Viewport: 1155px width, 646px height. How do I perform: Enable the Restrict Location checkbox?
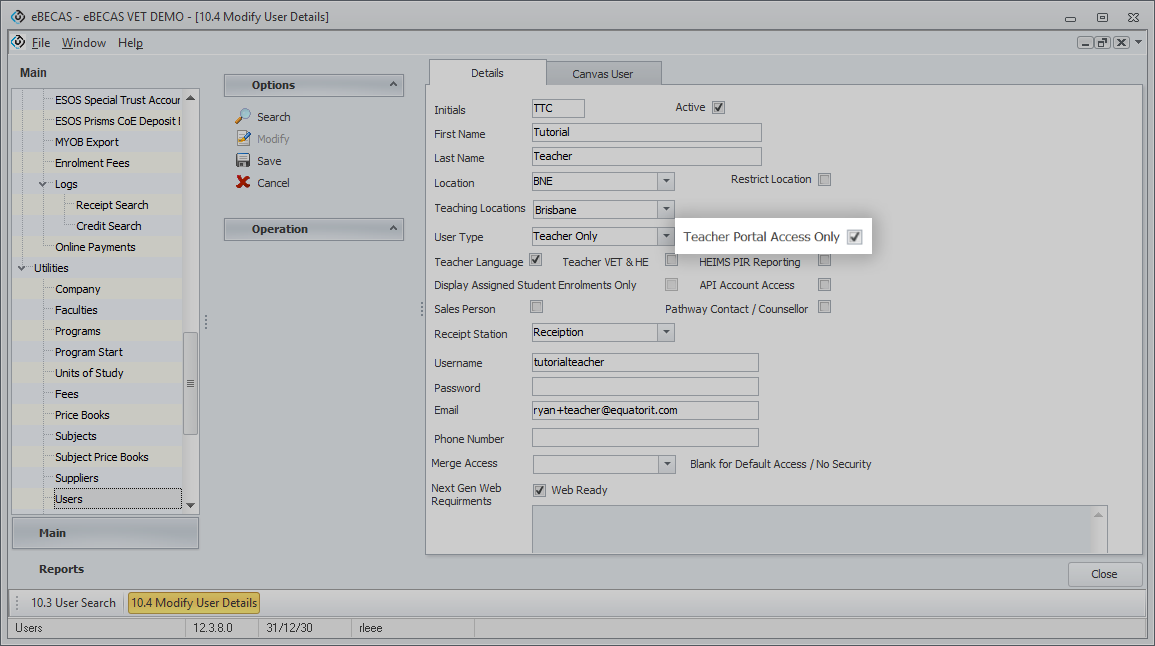(825, 180)
